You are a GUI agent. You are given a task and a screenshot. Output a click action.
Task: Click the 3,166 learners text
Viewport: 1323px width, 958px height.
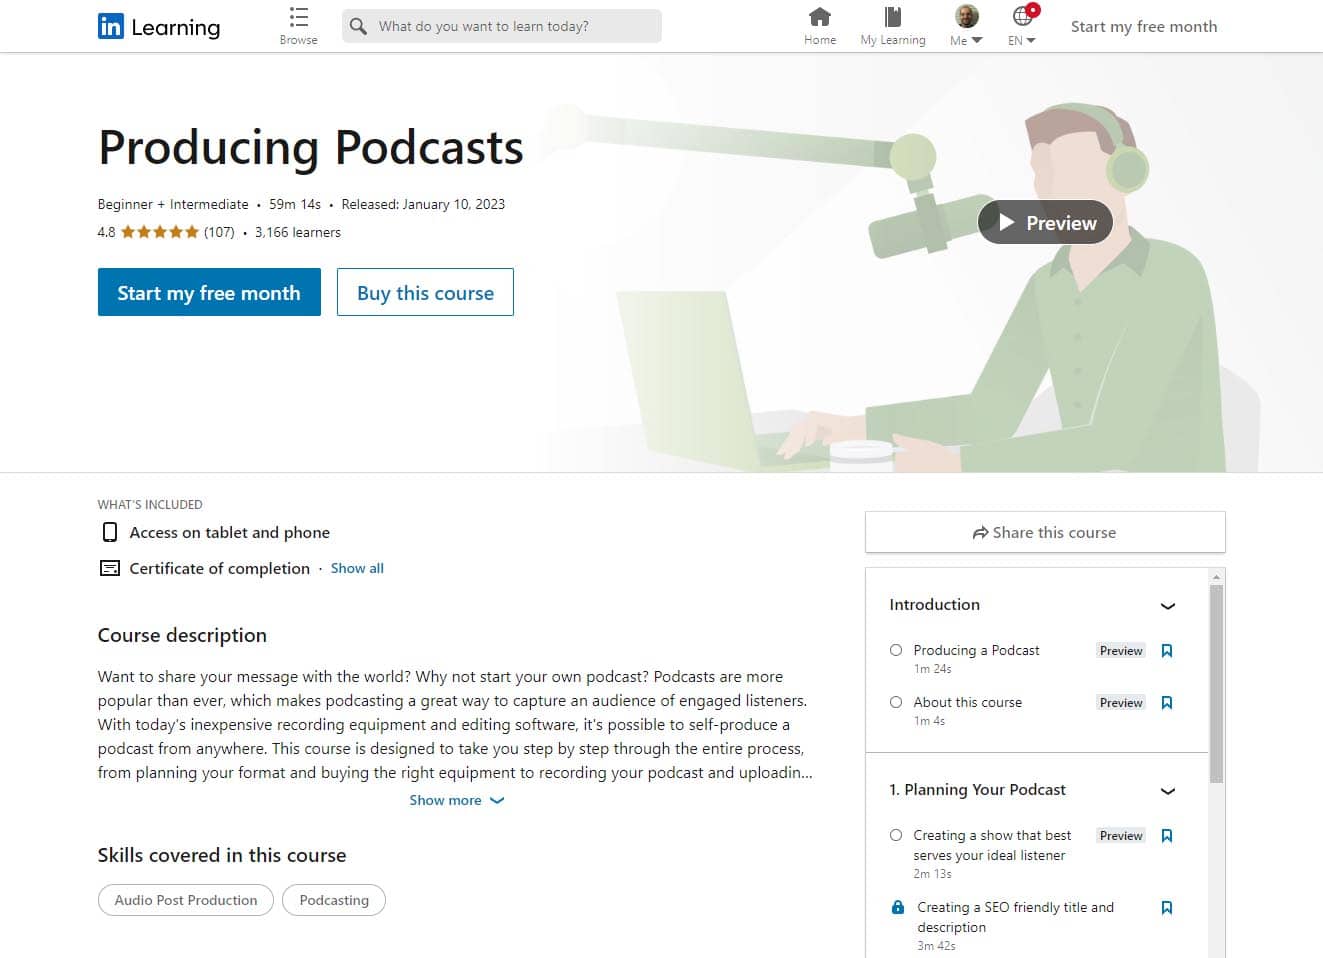298,232
